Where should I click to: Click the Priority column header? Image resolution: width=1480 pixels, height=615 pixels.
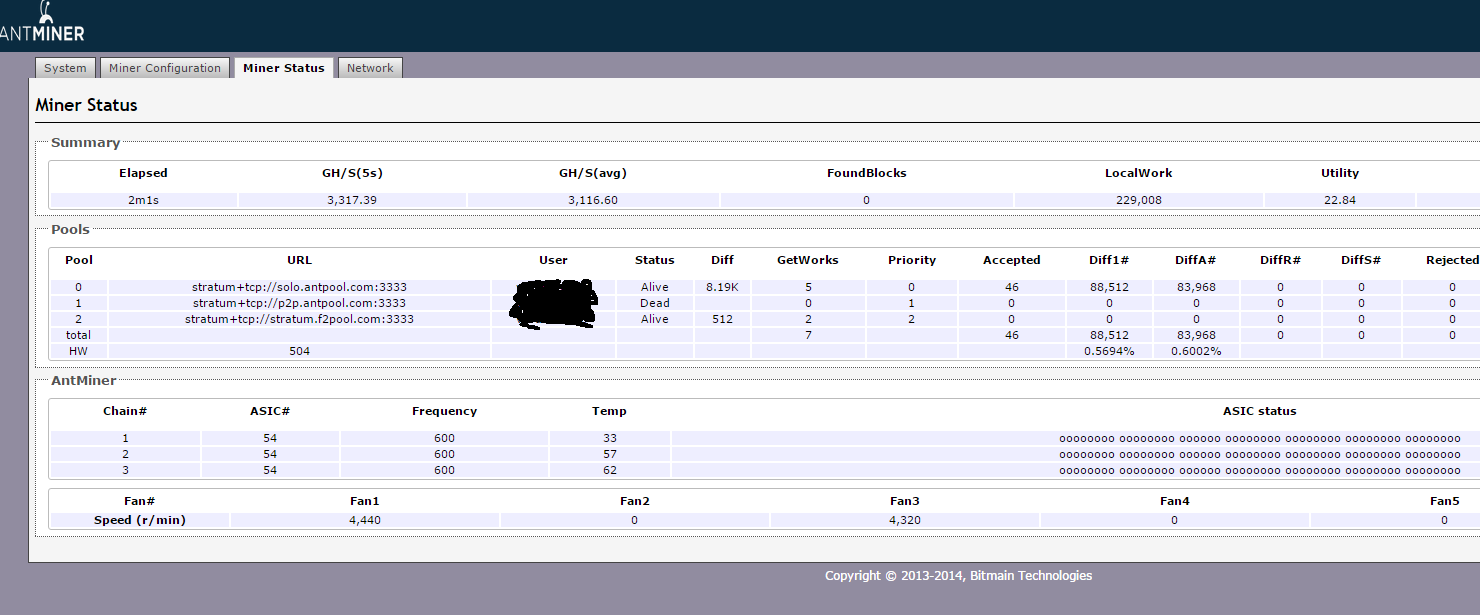[912, 260]
